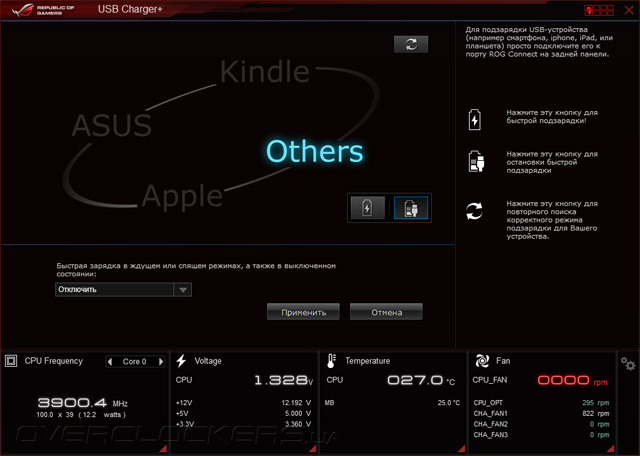This screenshot has width=640, height=456.
Task: Click the stop charging icon in help panel
Action: point(476,161)
